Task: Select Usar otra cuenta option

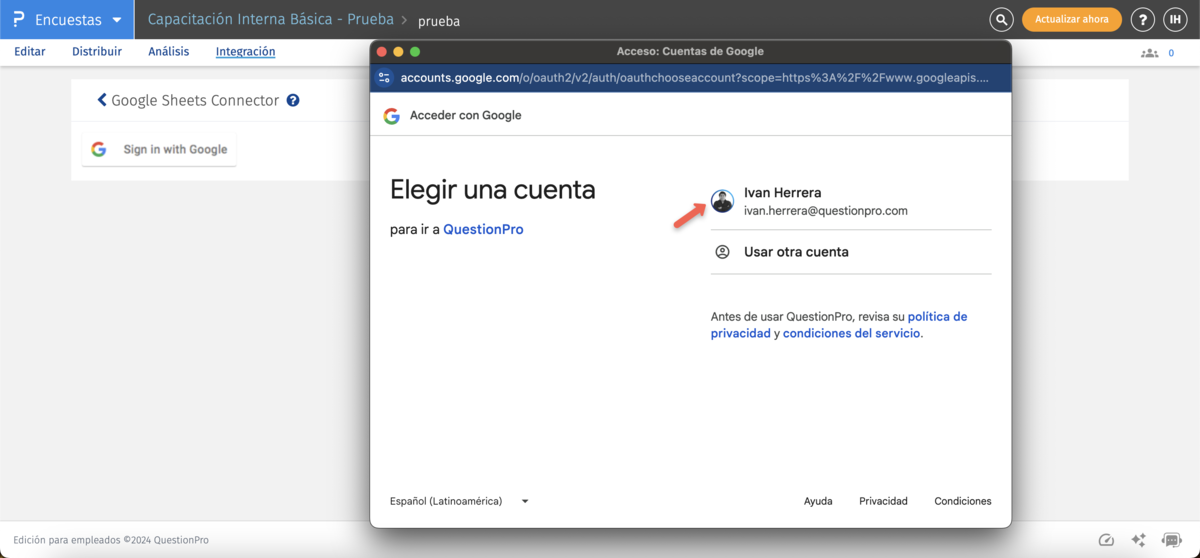Action: (x=851, y=252)
